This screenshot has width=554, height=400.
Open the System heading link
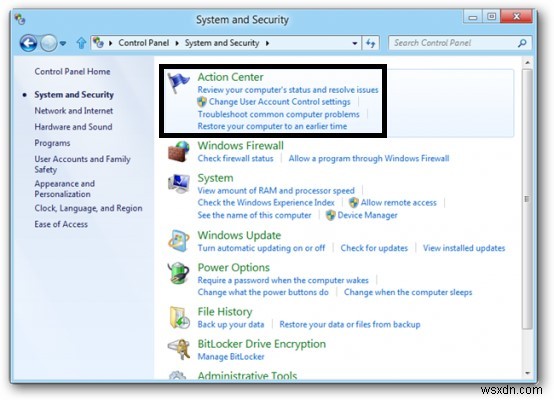click(x=215, y=178)
